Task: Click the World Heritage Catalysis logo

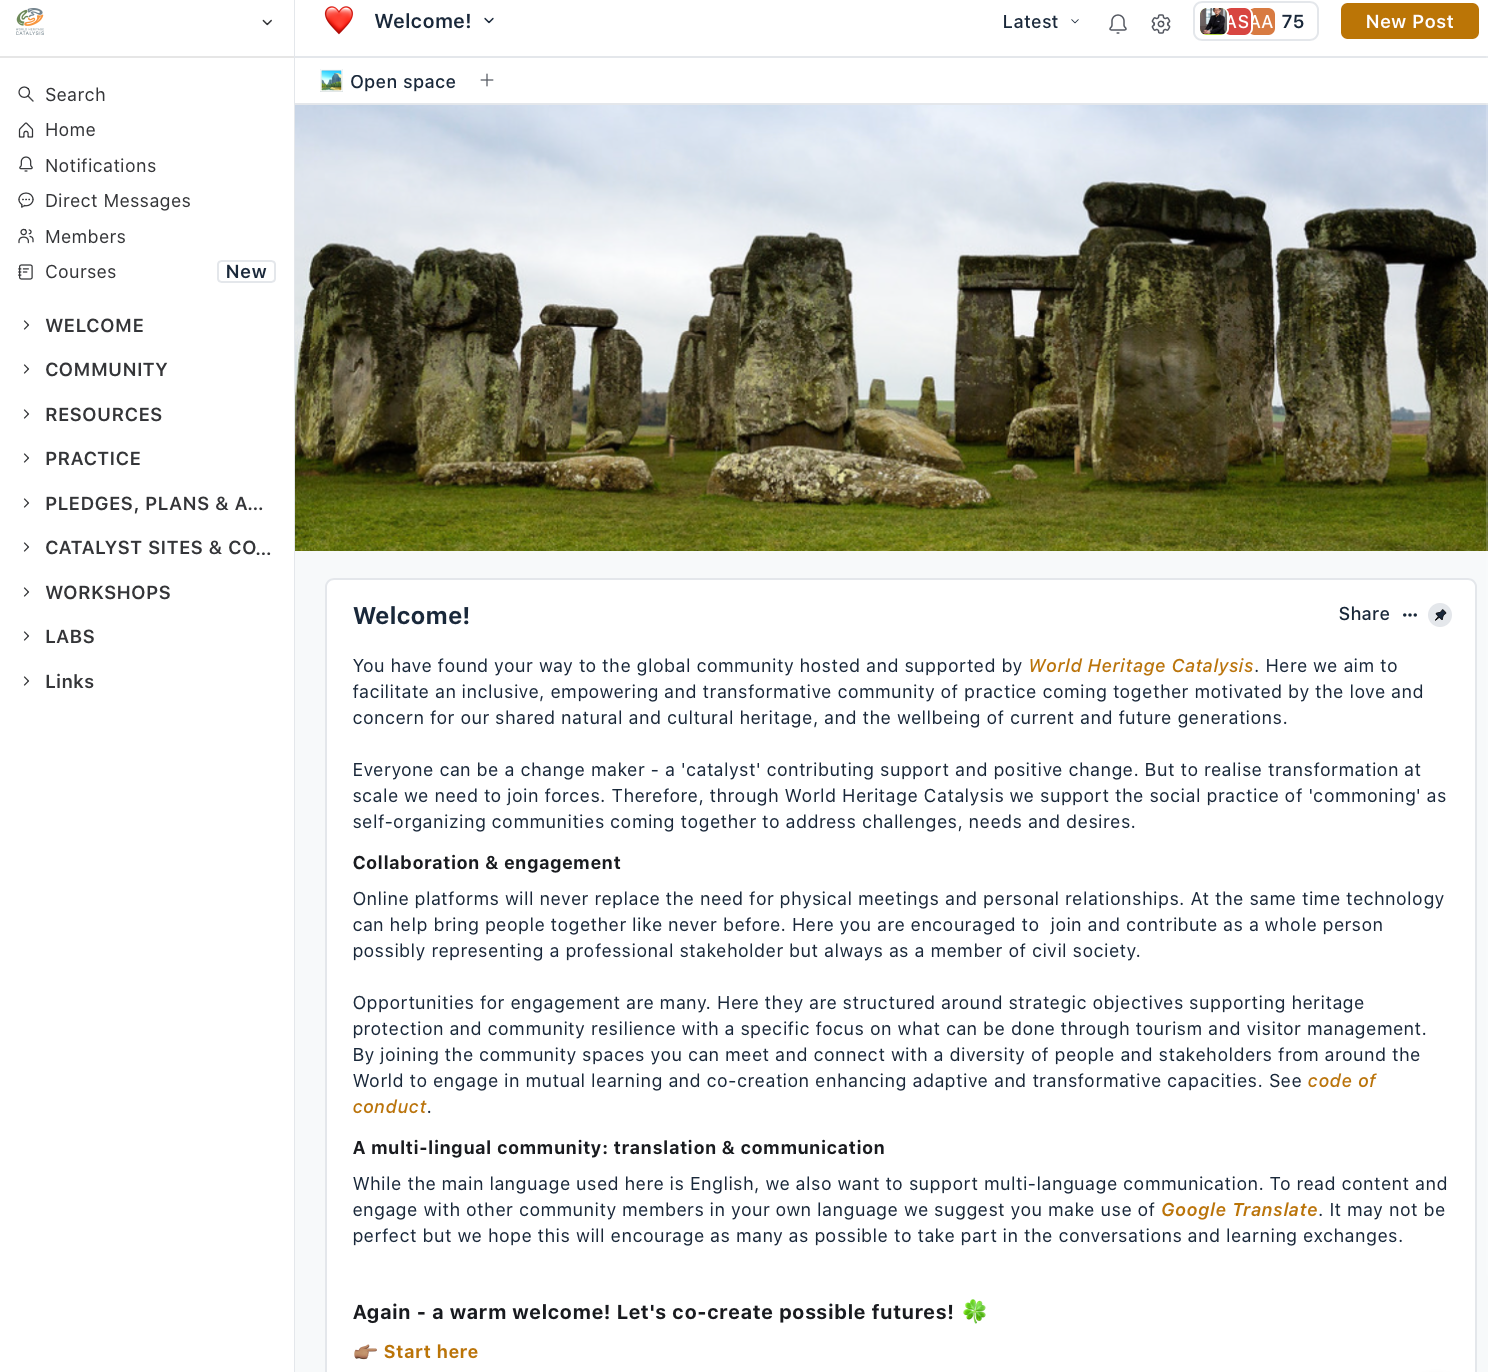Action: [x=30, y=22]
